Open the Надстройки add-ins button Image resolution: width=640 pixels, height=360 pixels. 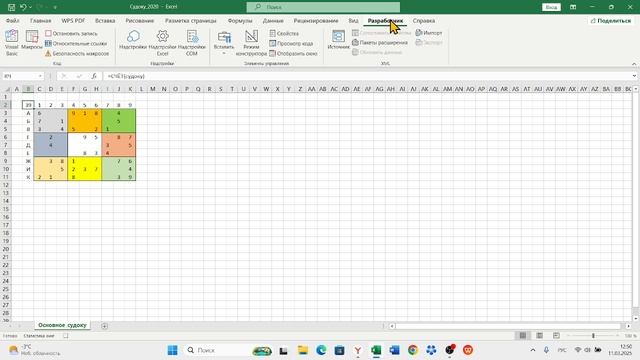(133, 40)
